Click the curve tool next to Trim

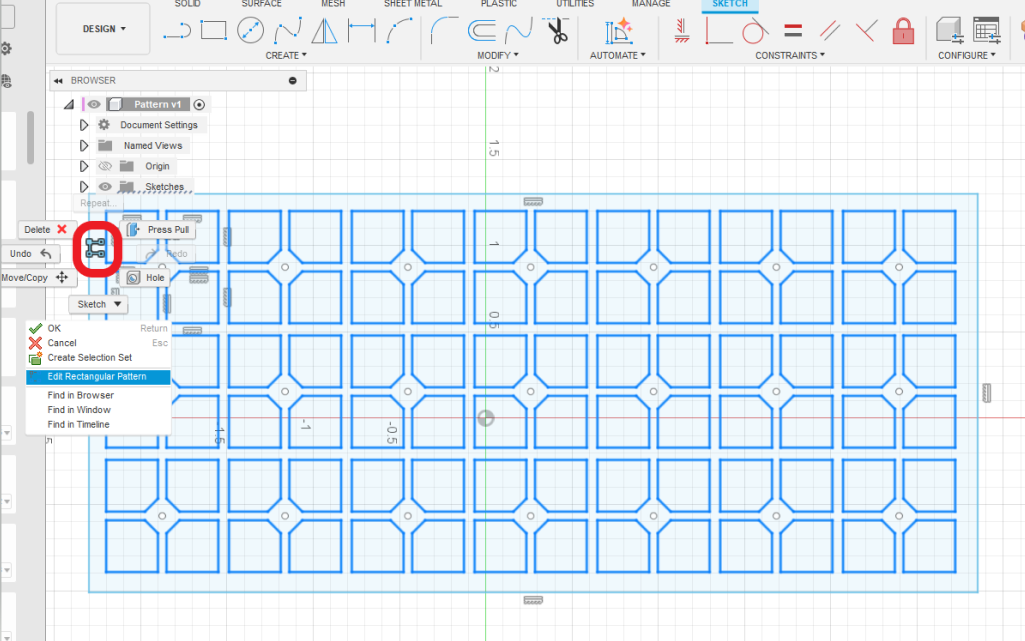(x=518, y=30)
